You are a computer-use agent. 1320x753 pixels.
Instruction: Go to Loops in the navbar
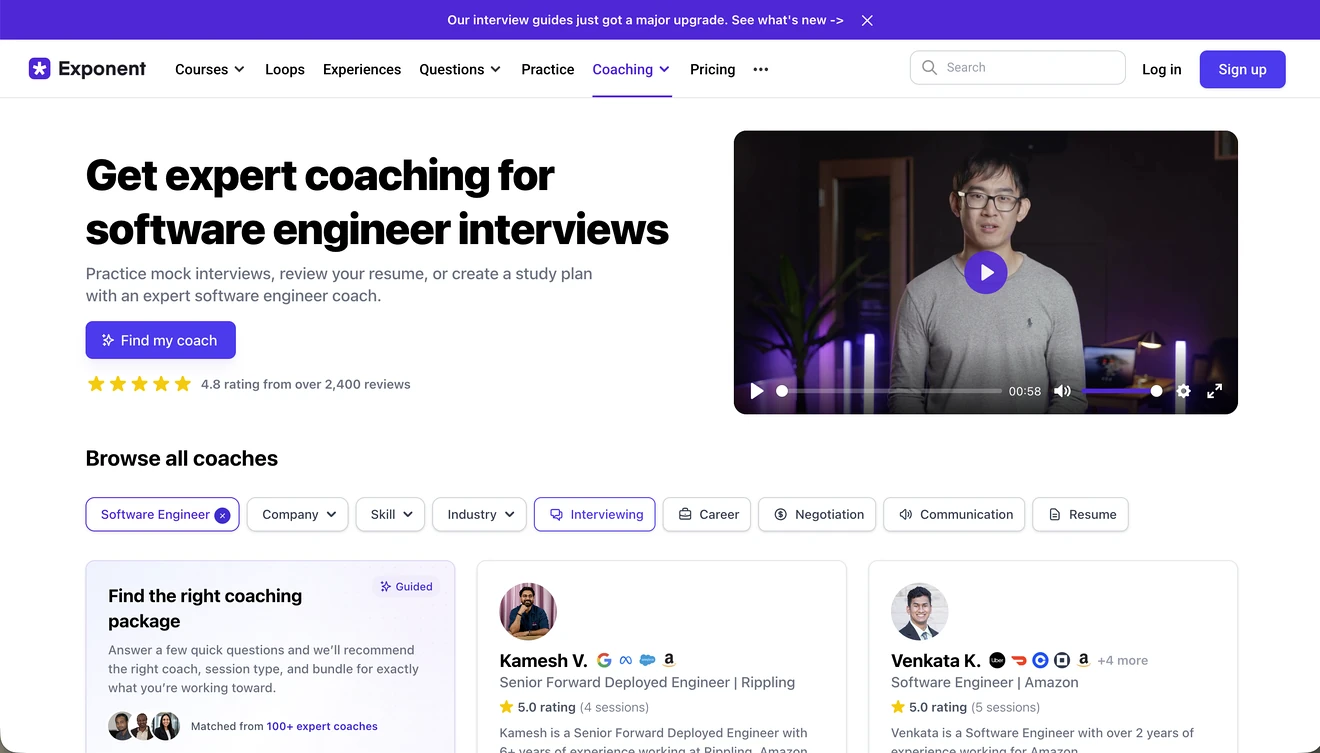(285, 69)
